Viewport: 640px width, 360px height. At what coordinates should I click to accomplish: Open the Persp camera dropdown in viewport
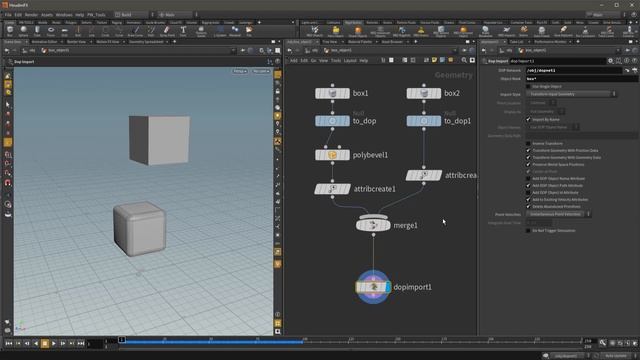pyautogui.click(x=240, y=71)
